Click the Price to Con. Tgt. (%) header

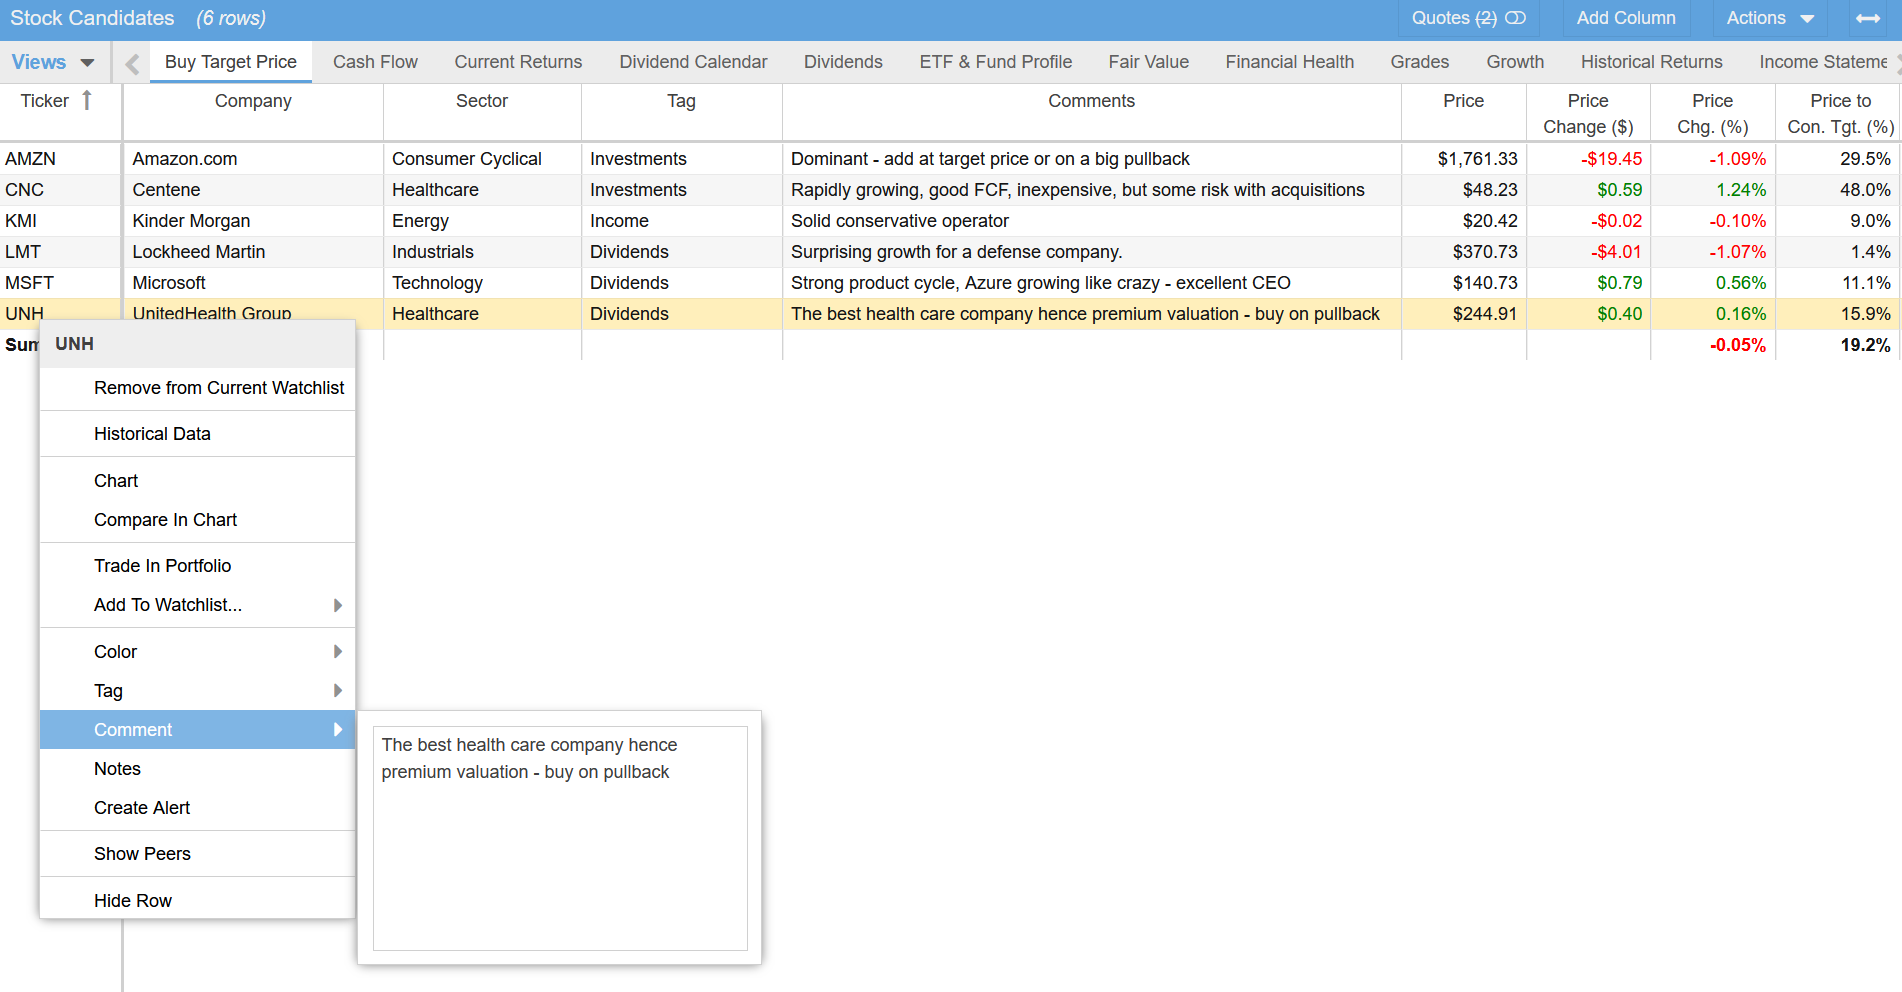coord(1839,112)
